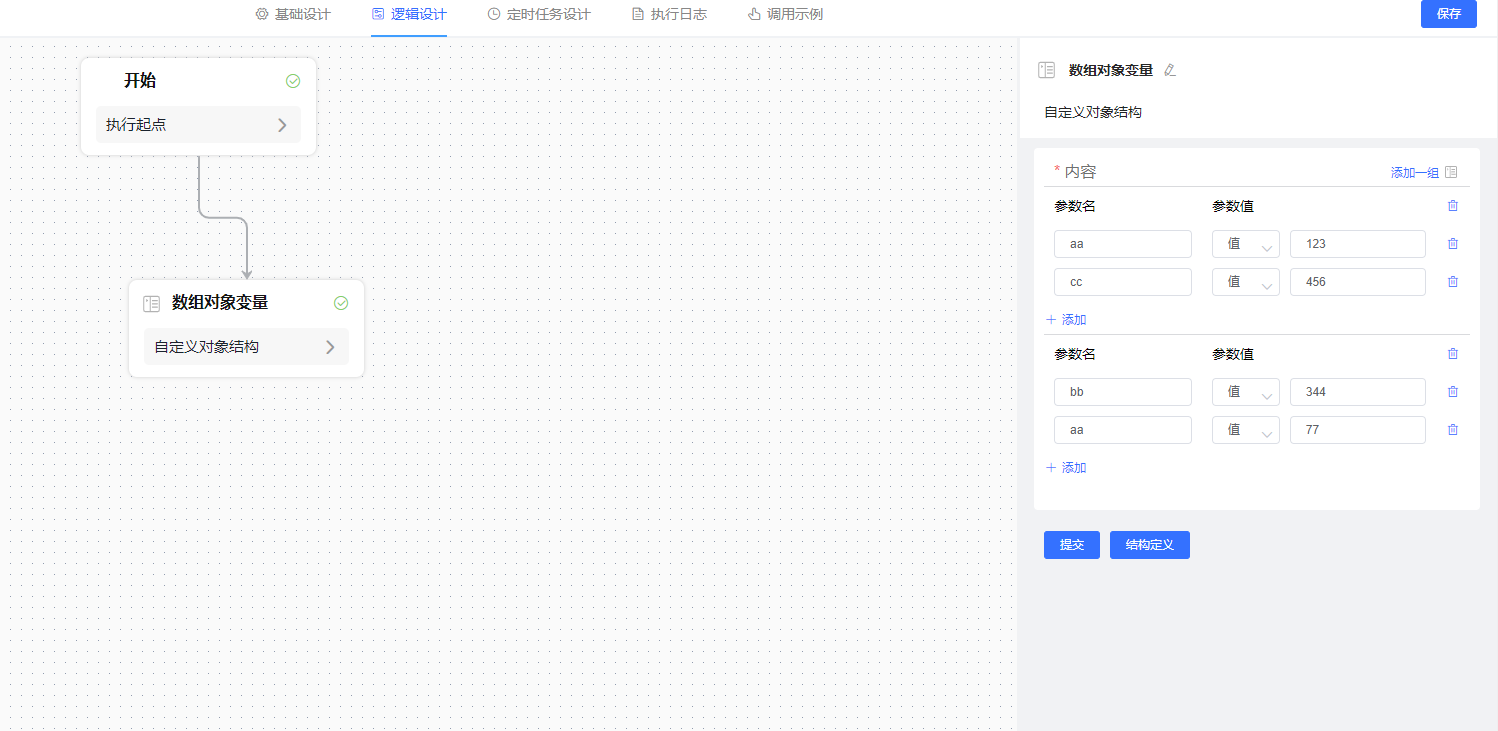The height and width of the screenshot is (731, 1498).
Task: Click the 结构定义 button
Action: [x=1149, y=545]
